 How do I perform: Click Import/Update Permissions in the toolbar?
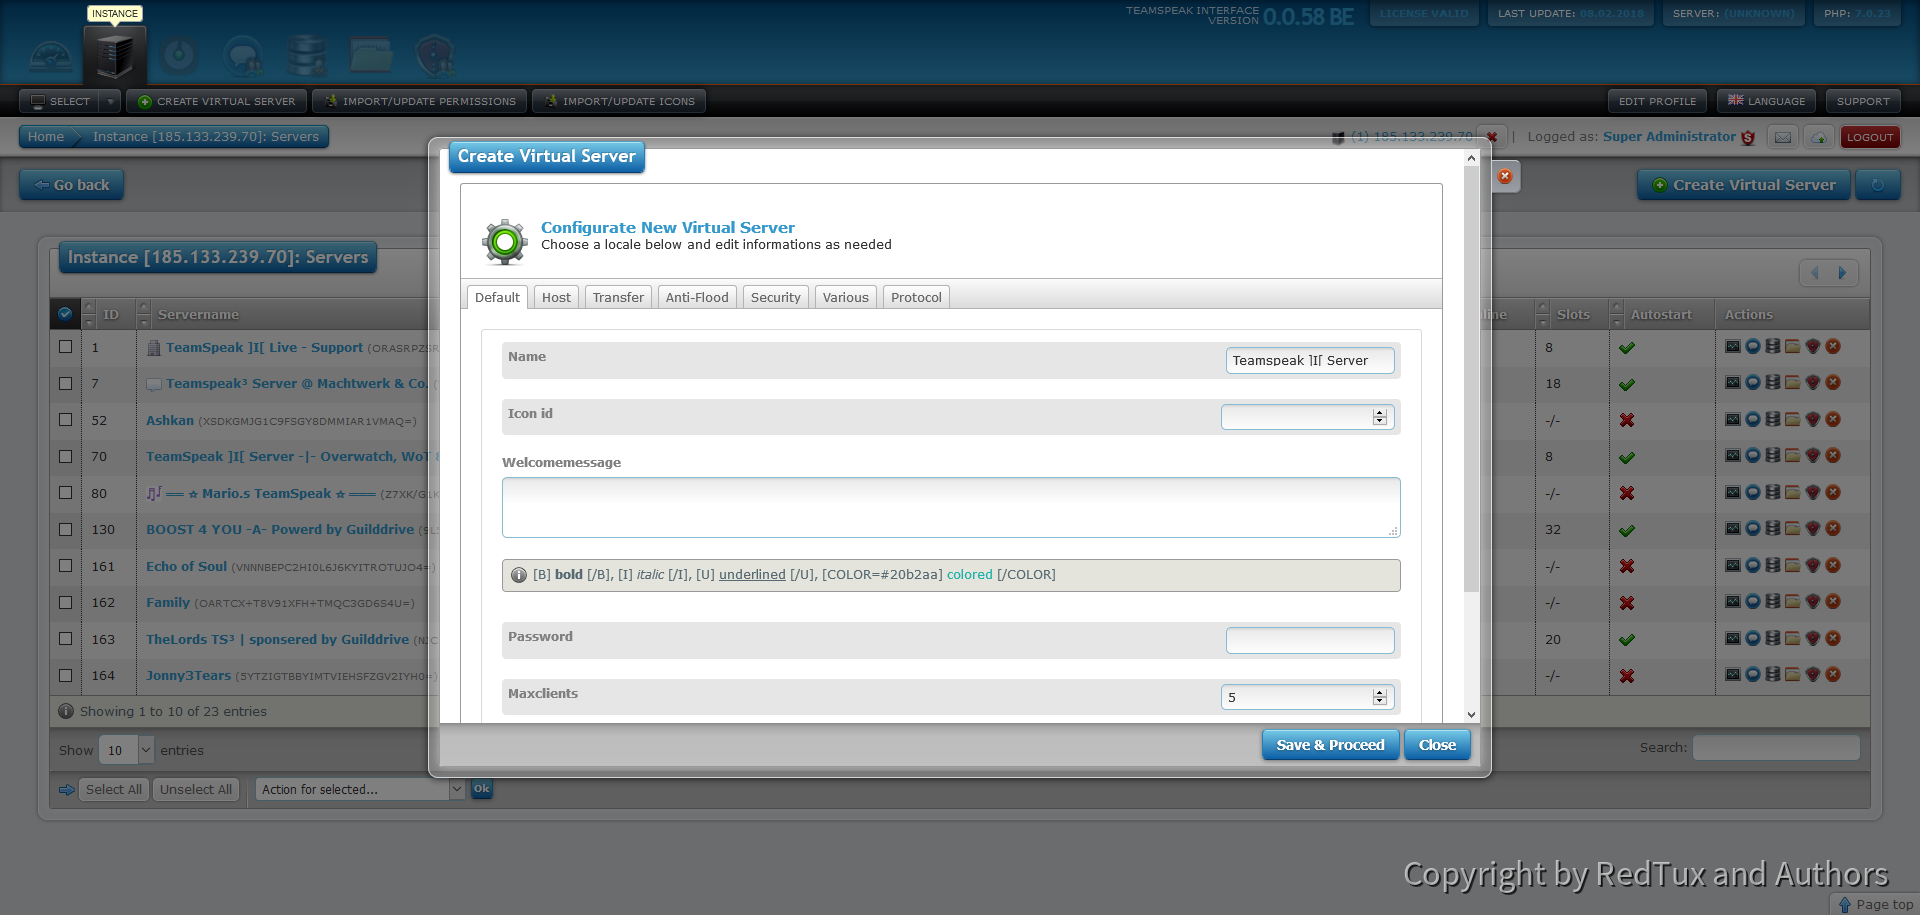click(x=420, y=101)
